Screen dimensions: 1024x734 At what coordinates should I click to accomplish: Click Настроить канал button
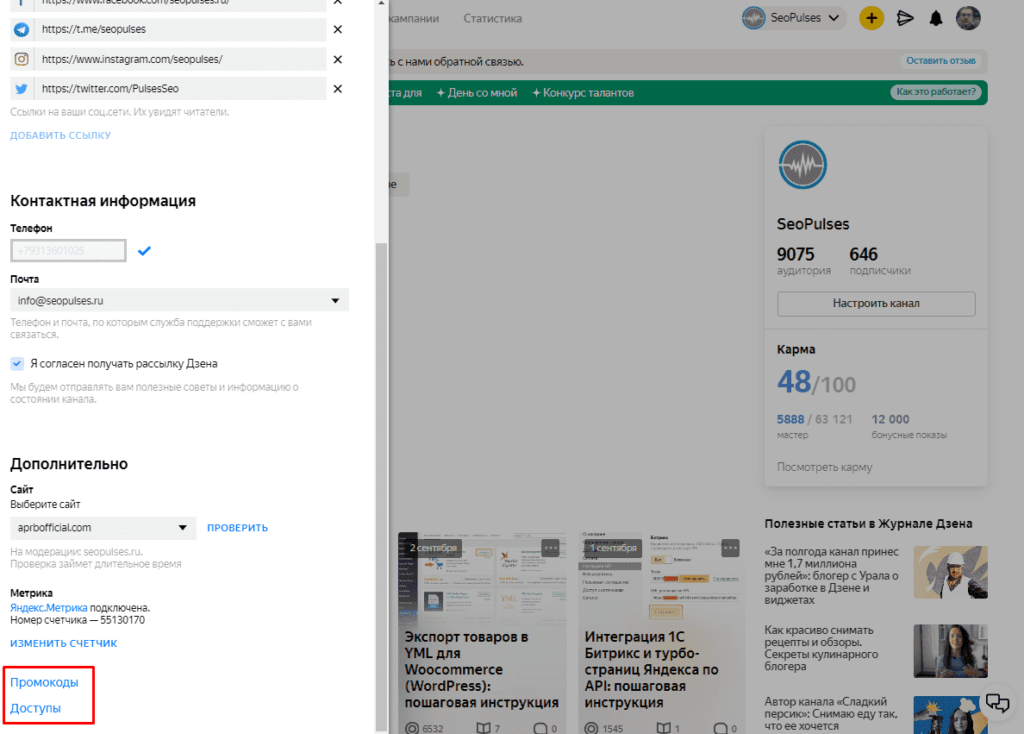click(x=876, y=304)
